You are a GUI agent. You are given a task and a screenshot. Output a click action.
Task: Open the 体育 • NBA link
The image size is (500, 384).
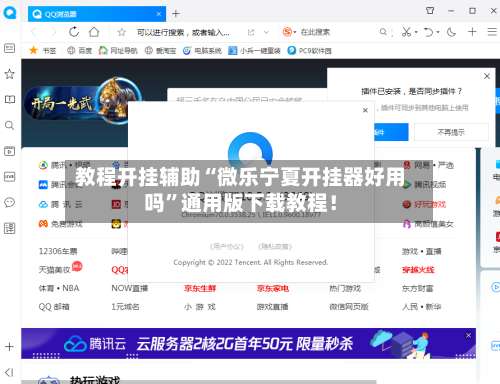(59, 288)
